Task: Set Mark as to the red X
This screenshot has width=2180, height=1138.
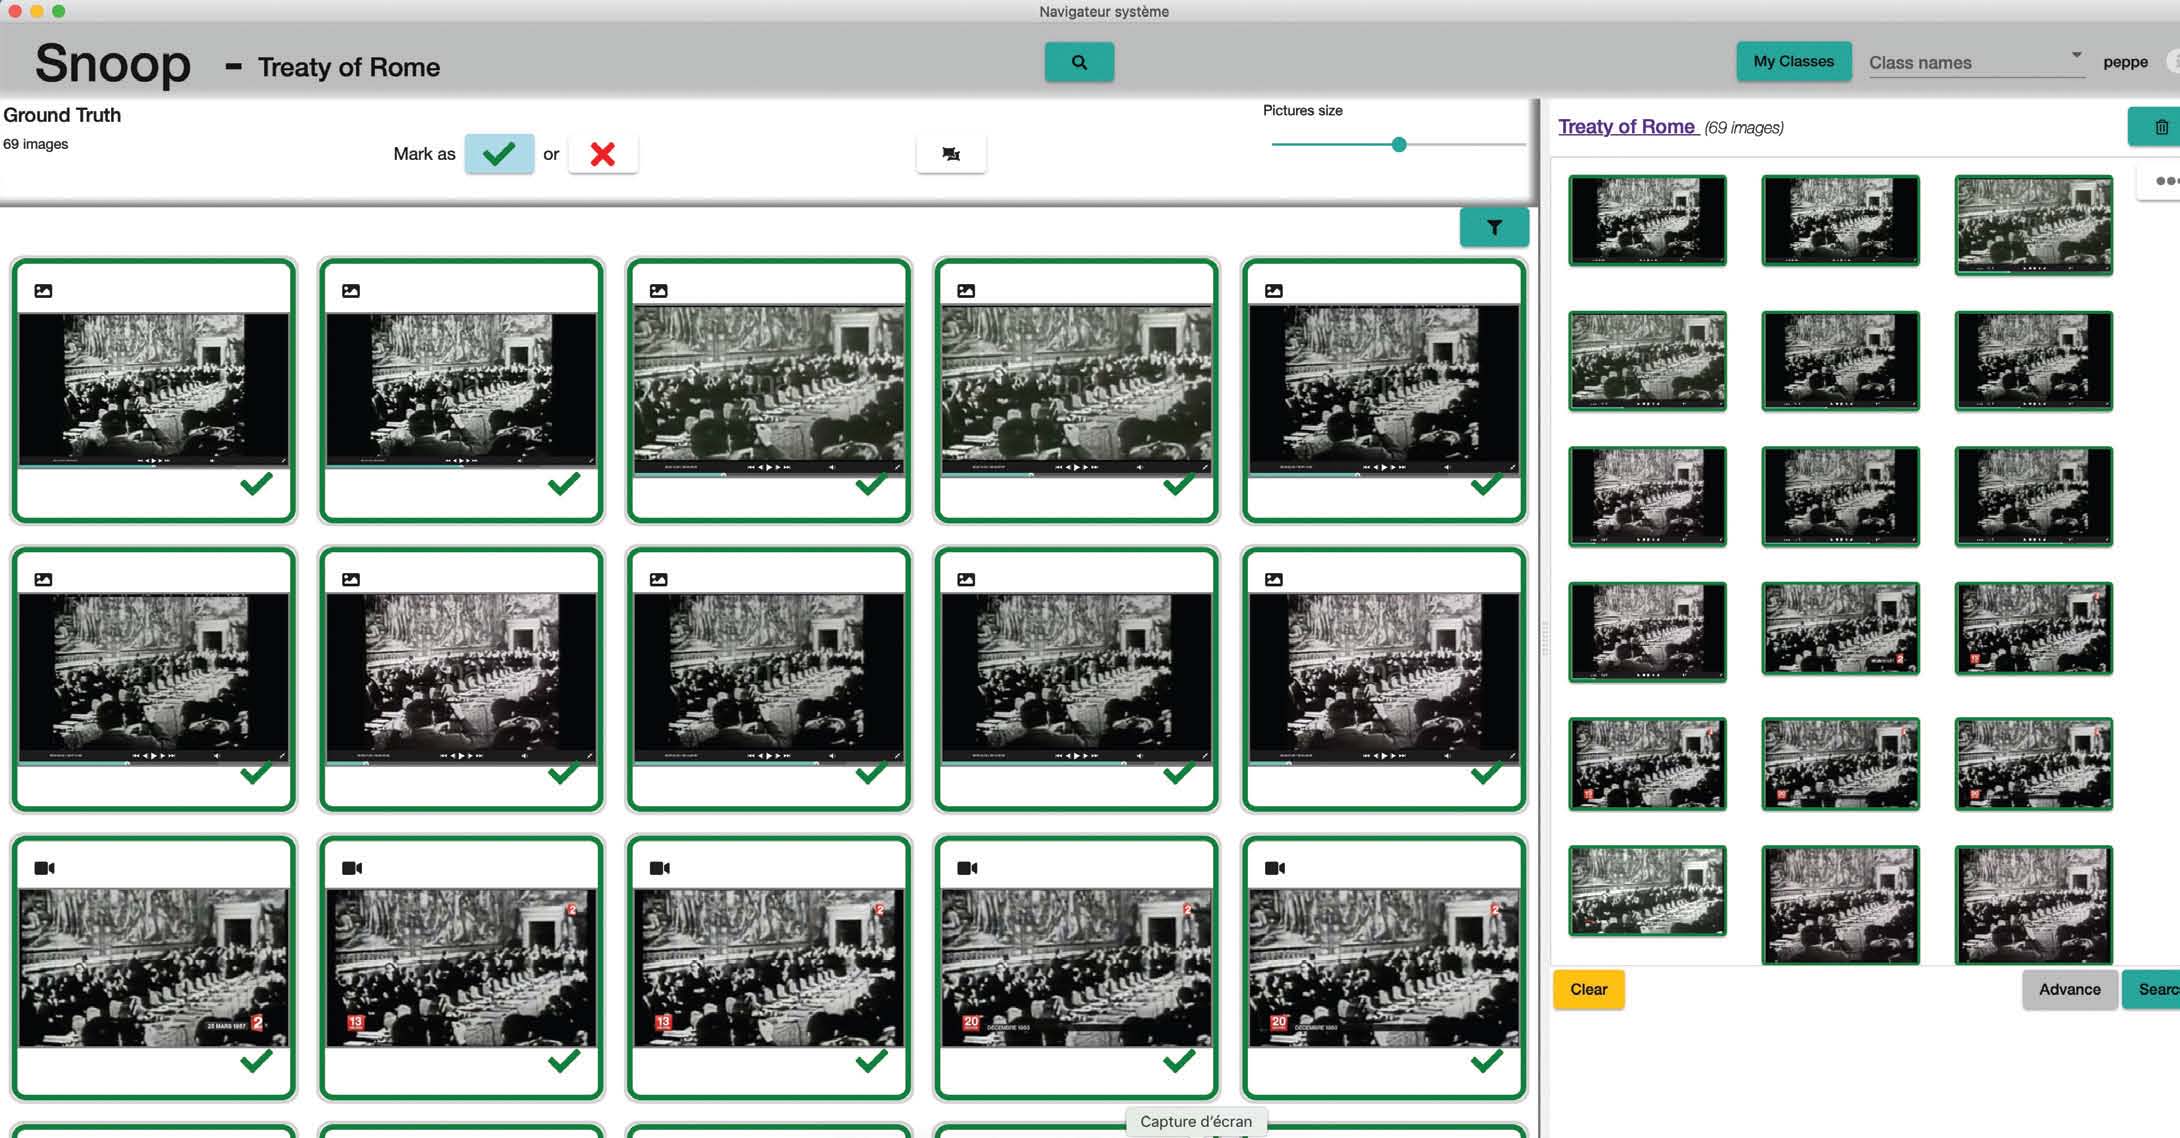Action: [x=603, y=154]
